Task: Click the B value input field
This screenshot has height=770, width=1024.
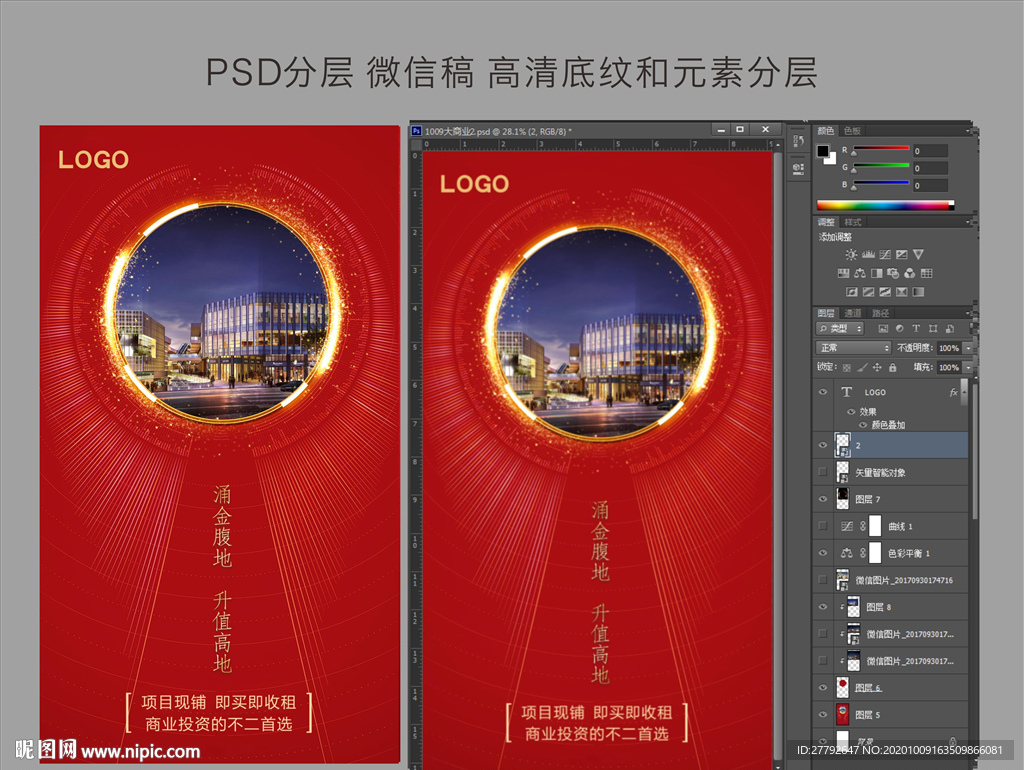Action: pyautogui.click(x=930, y=185)
